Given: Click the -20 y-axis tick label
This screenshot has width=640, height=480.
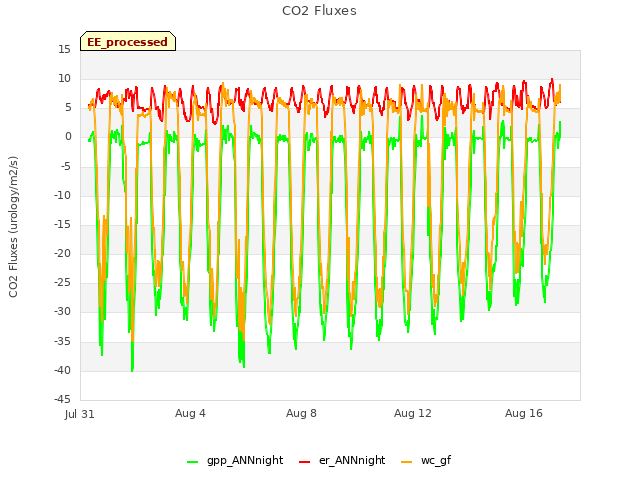Looking at the screenshot, I should pos(62,253).
